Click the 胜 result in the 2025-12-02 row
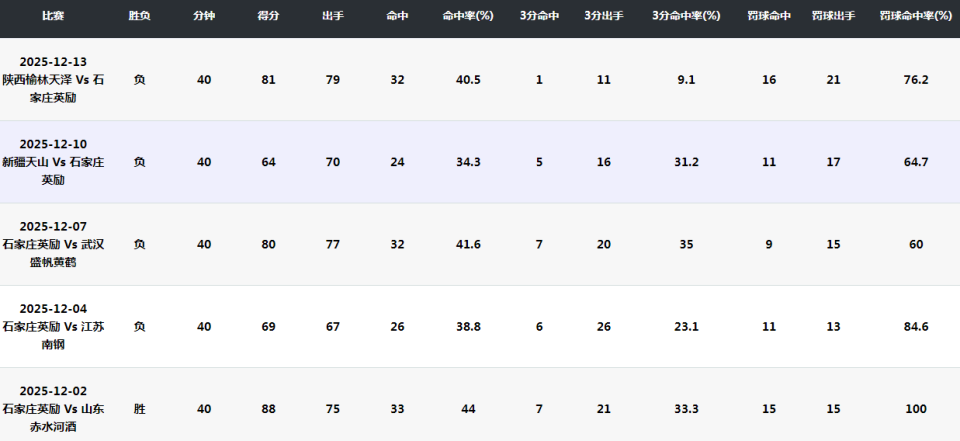Screen dimensions: 960x441 point(140,409)
